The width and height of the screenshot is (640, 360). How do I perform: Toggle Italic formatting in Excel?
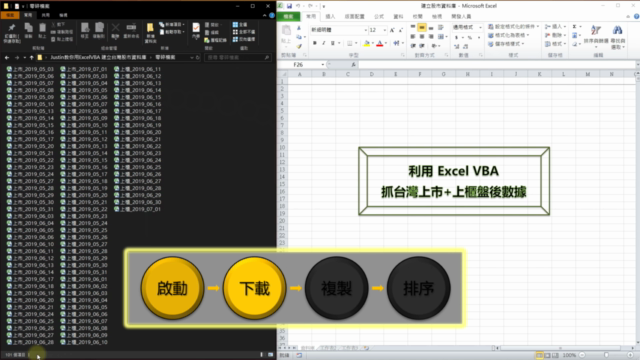pyautogui.click(x=324, y=43)
